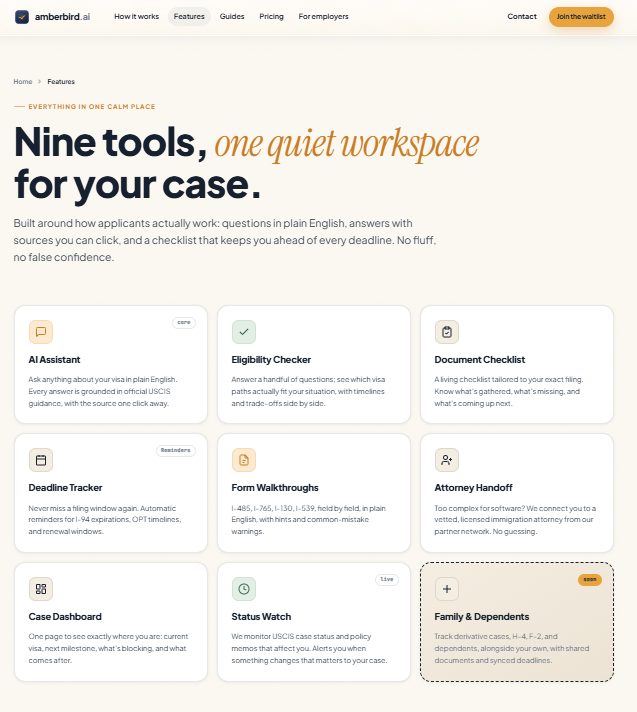Click the 'We monitor USCIS case status' description
The image size is (637, 712).
click(309, 648)
